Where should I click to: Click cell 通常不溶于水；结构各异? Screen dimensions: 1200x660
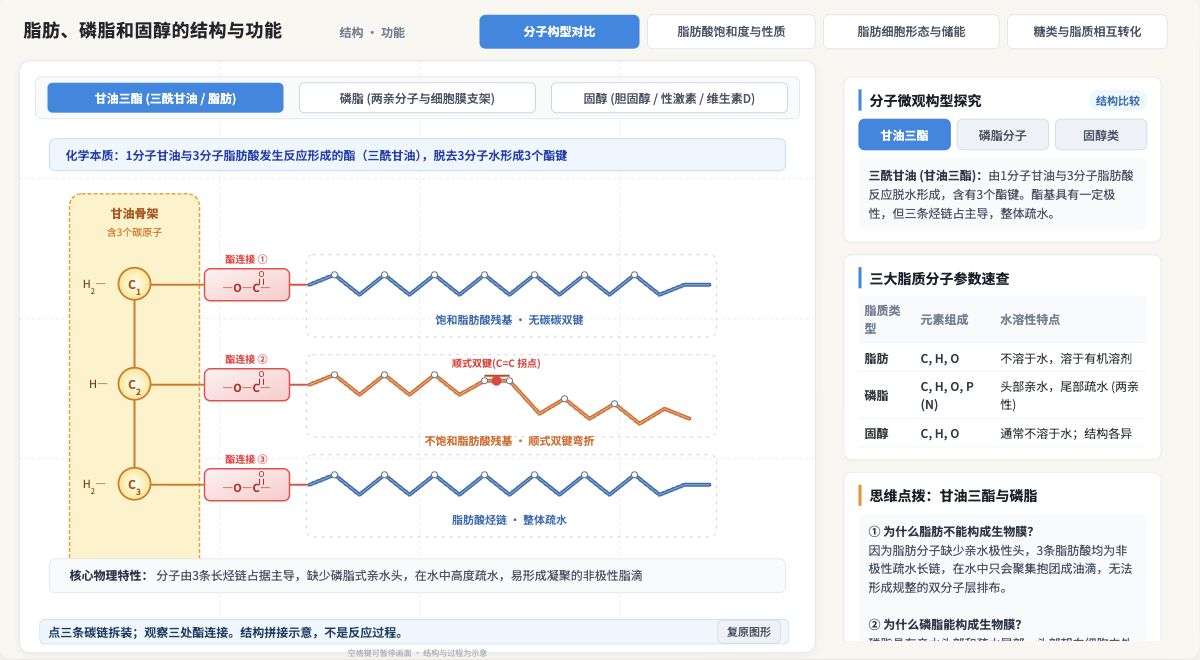[x=1066, y=433]
